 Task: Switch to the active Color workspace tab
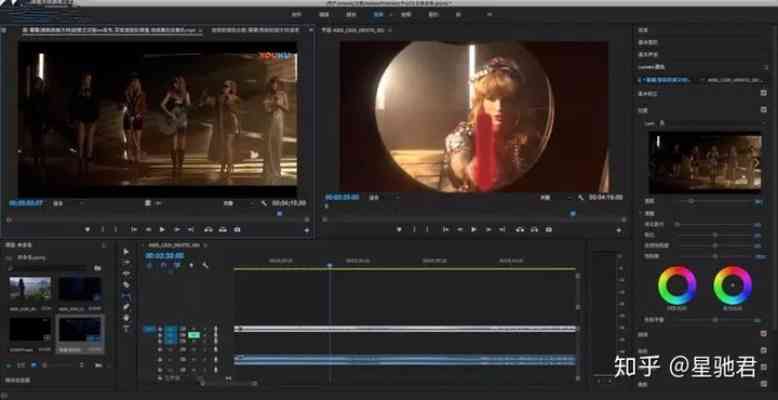tap(378, 15)
